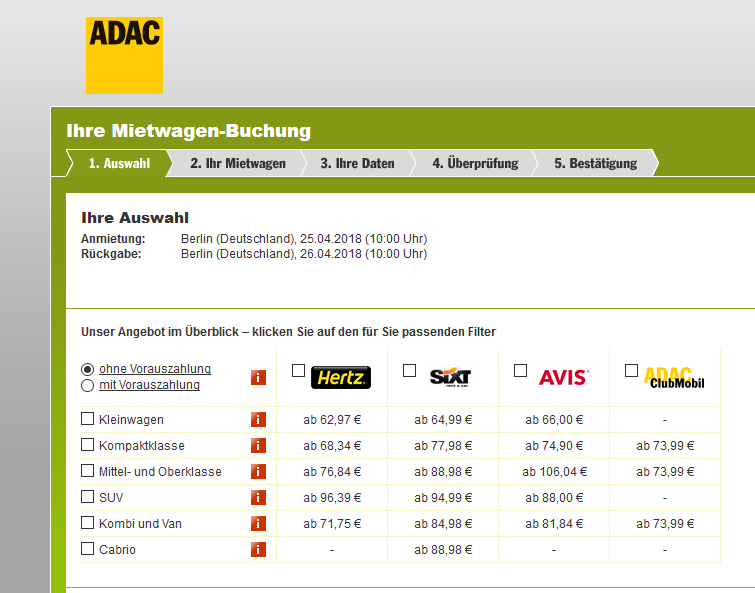Select AVIS Kleinwagen price ab 66,00 €

tap(554, 420)
